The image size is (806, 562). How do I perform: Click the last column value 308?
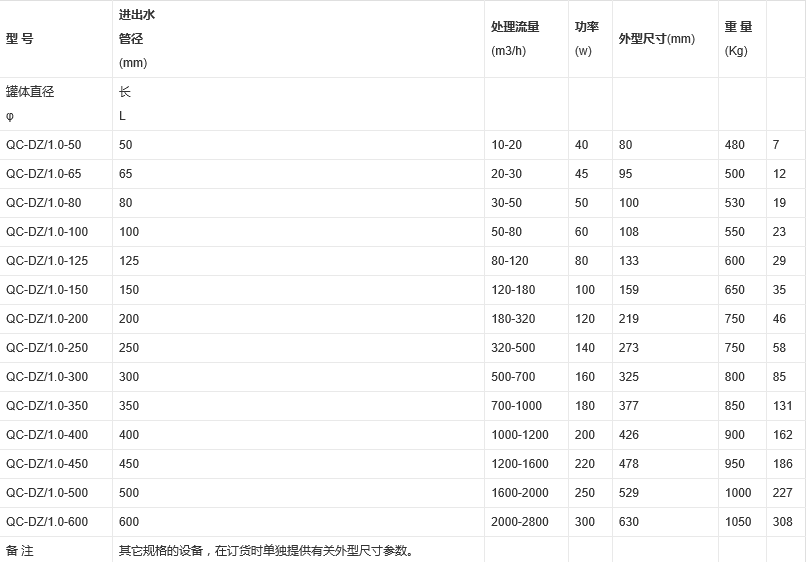tap(782, 522)
